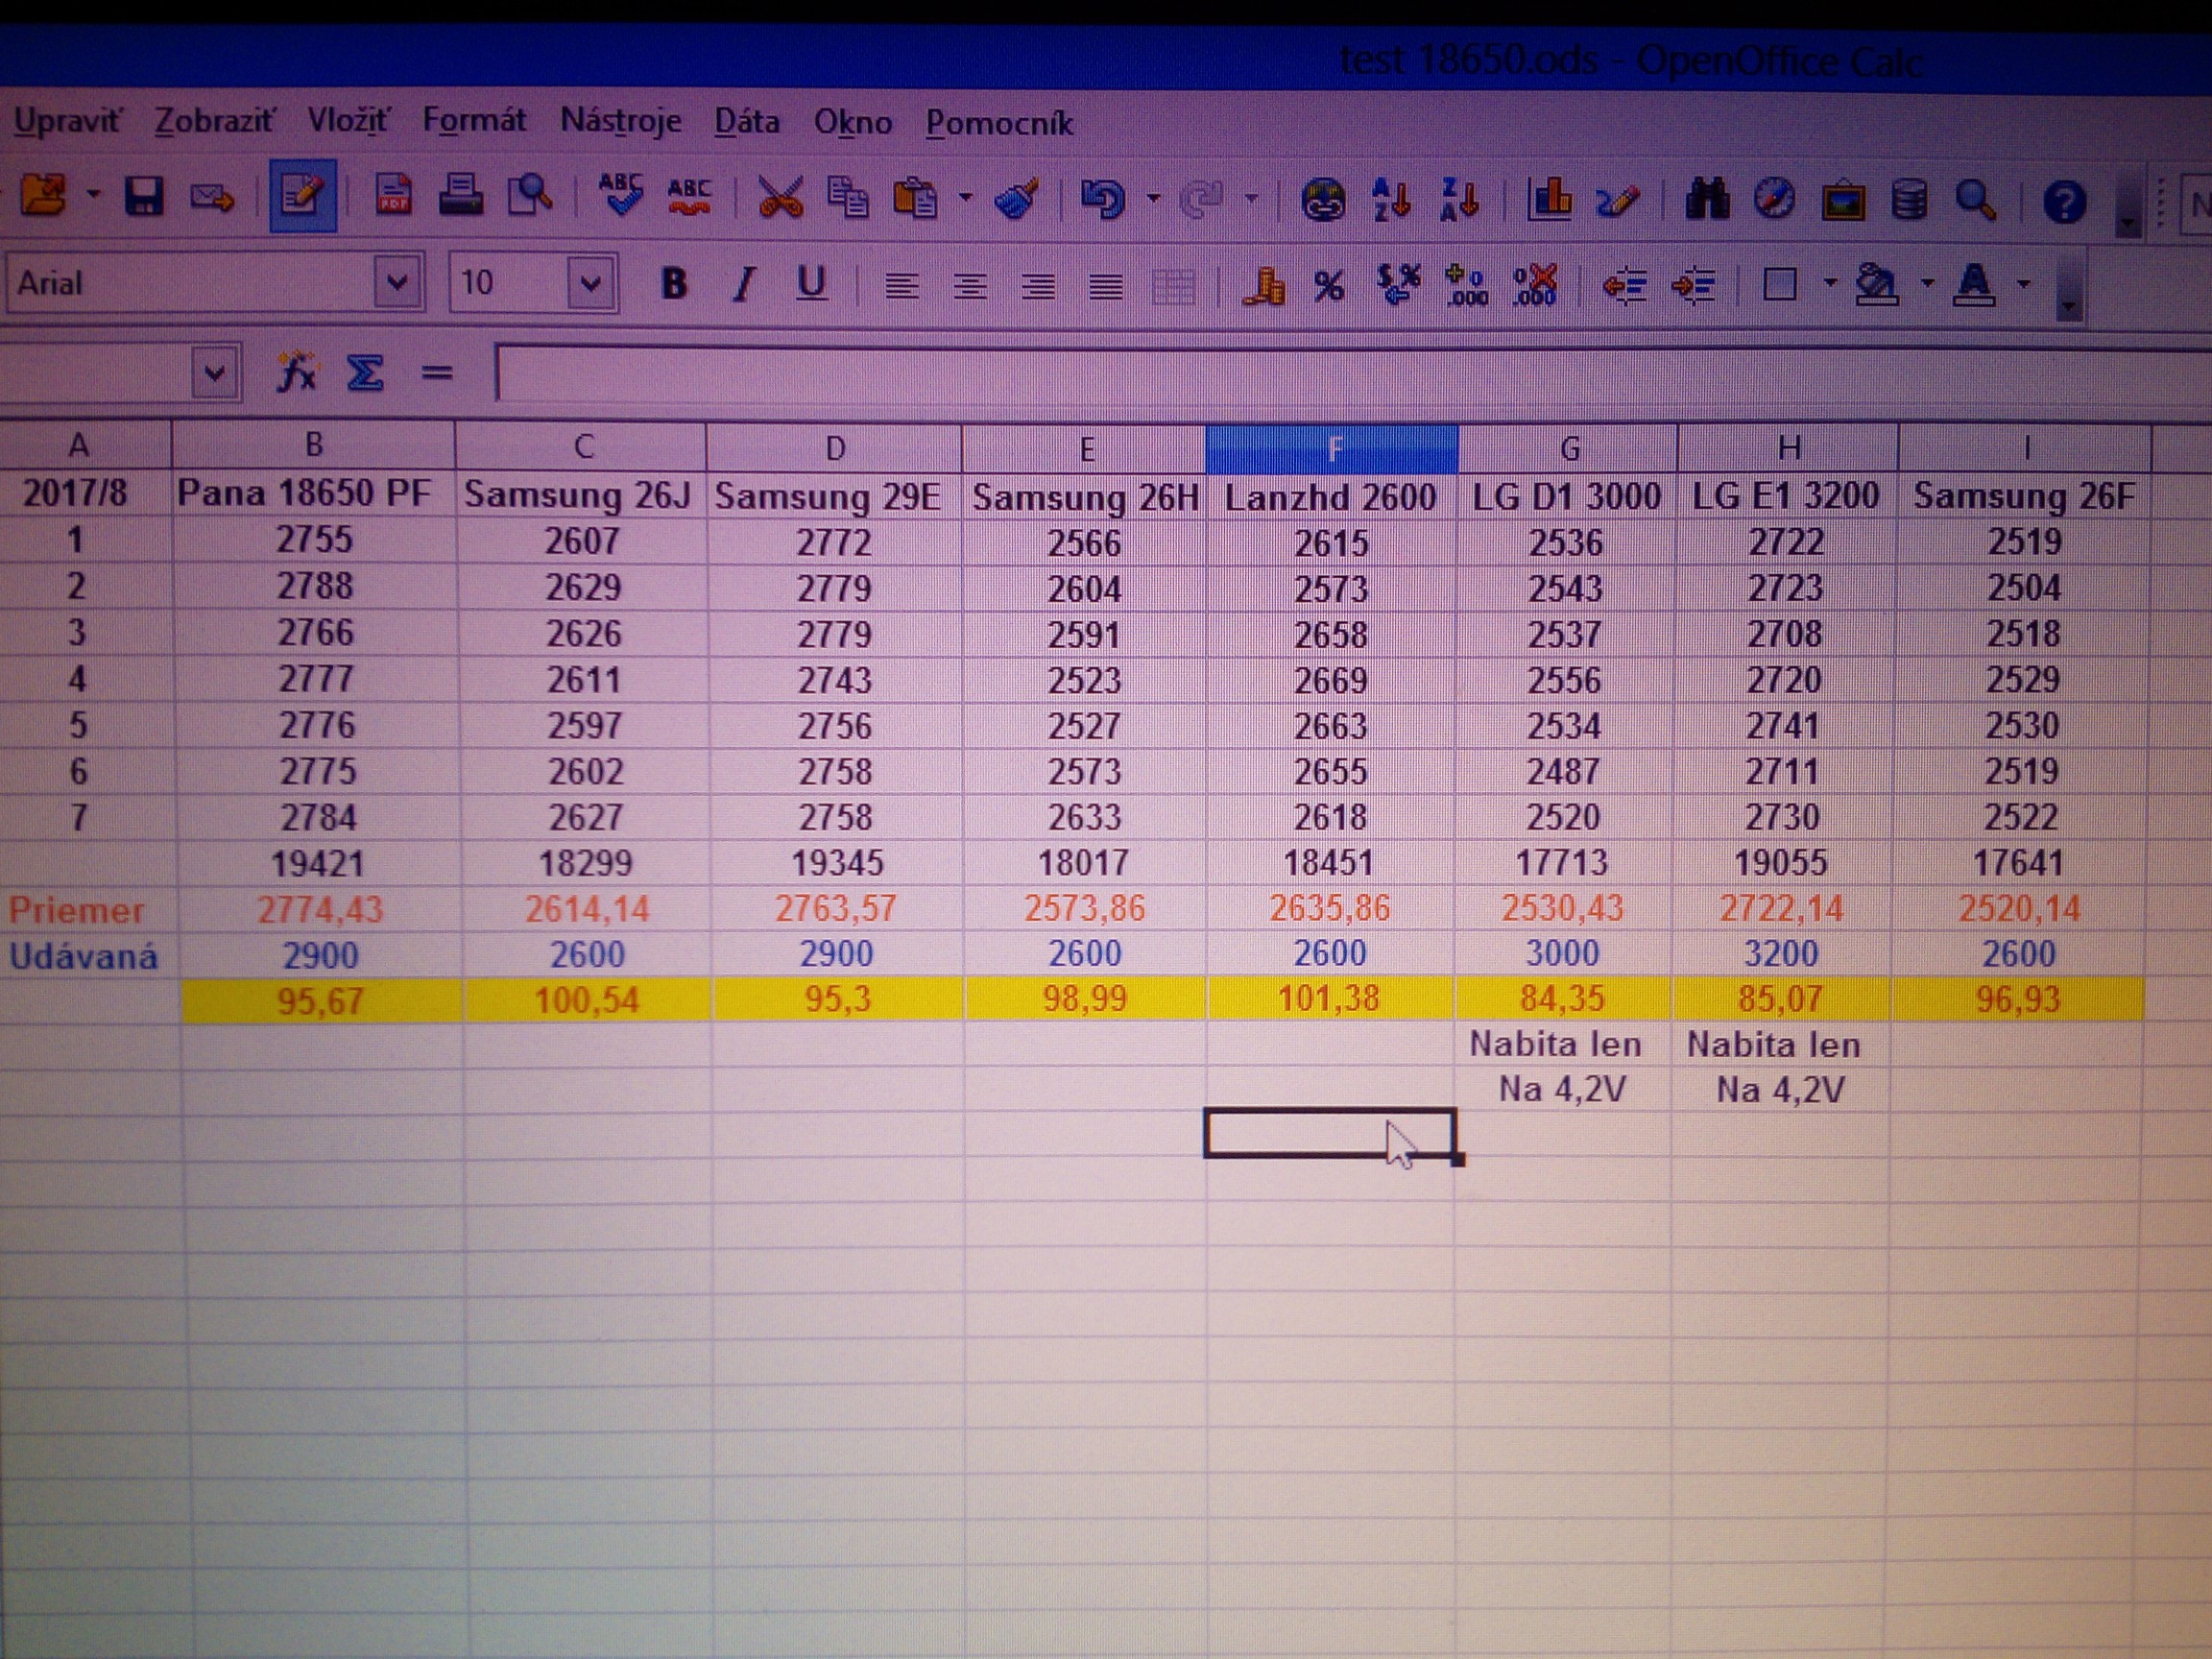2212x1659 pixels.
Task: Expand the font size dropdown
Action: coord(590,285)
